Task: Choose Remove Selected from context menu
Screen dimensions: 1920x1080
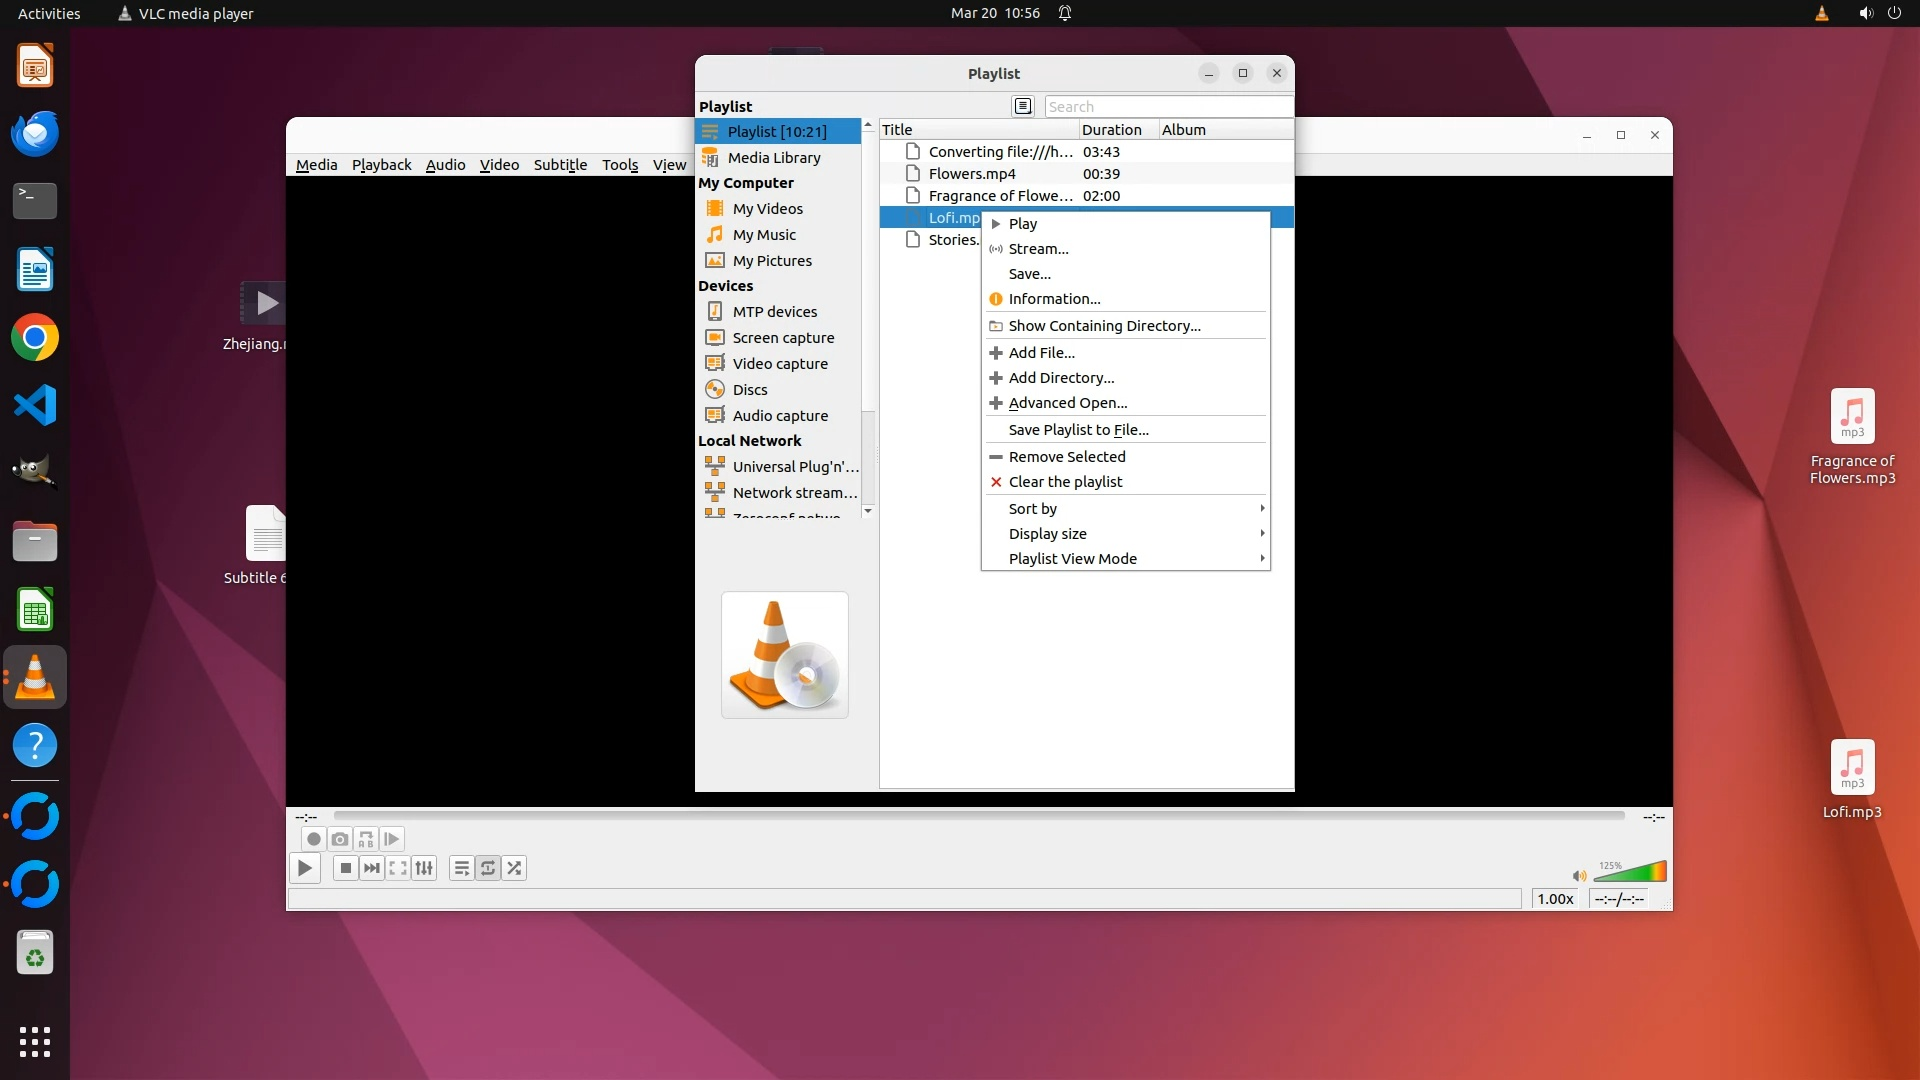Action: pos(1066,456)
